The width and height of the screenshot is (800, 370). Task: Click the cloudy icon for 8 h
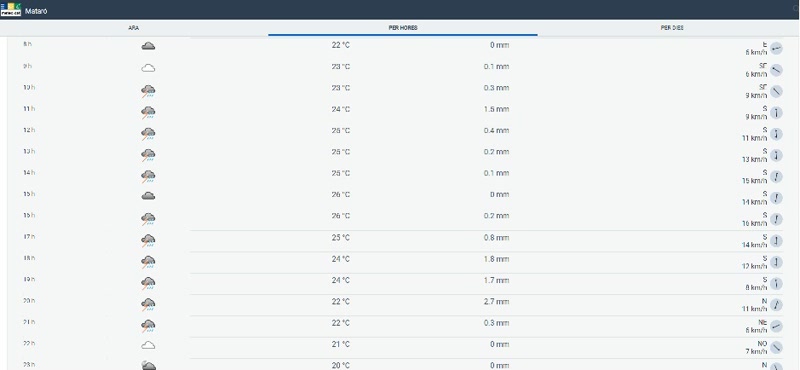148,46
